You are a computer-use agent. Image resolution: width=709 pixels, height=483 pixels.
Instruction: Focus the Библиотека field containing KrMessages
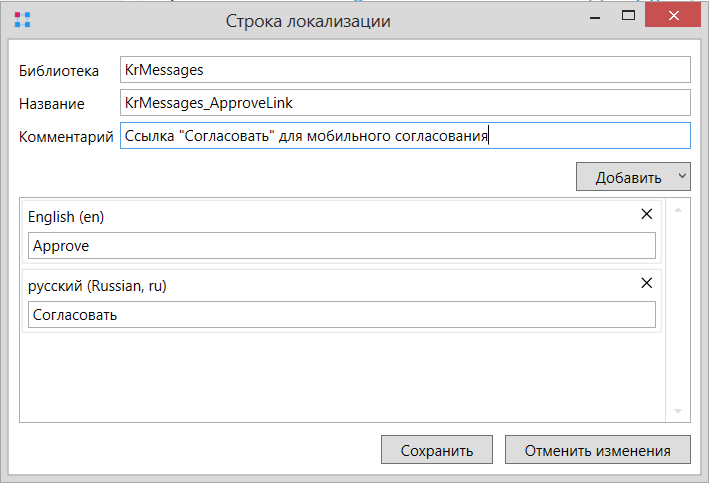point(405,70)
